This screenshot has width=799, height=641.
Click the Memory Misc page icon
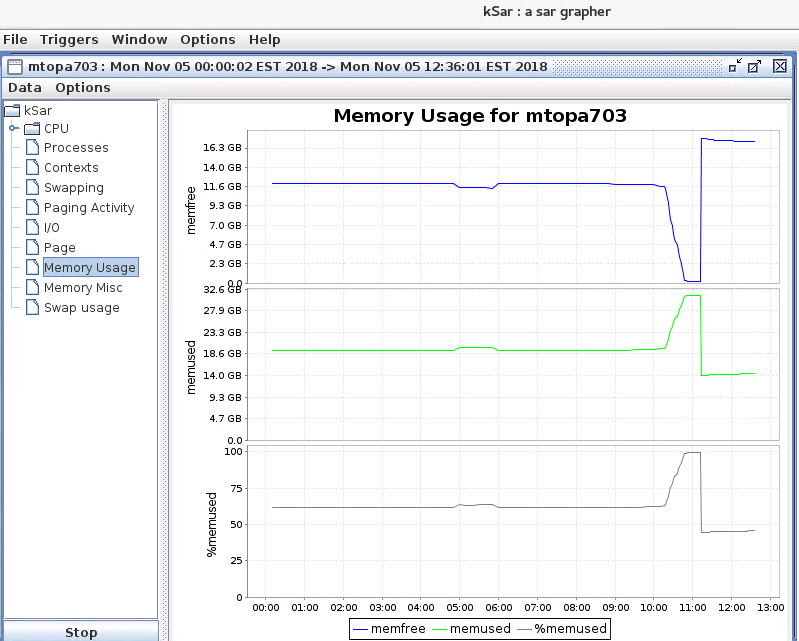click(x=33, y=287)
